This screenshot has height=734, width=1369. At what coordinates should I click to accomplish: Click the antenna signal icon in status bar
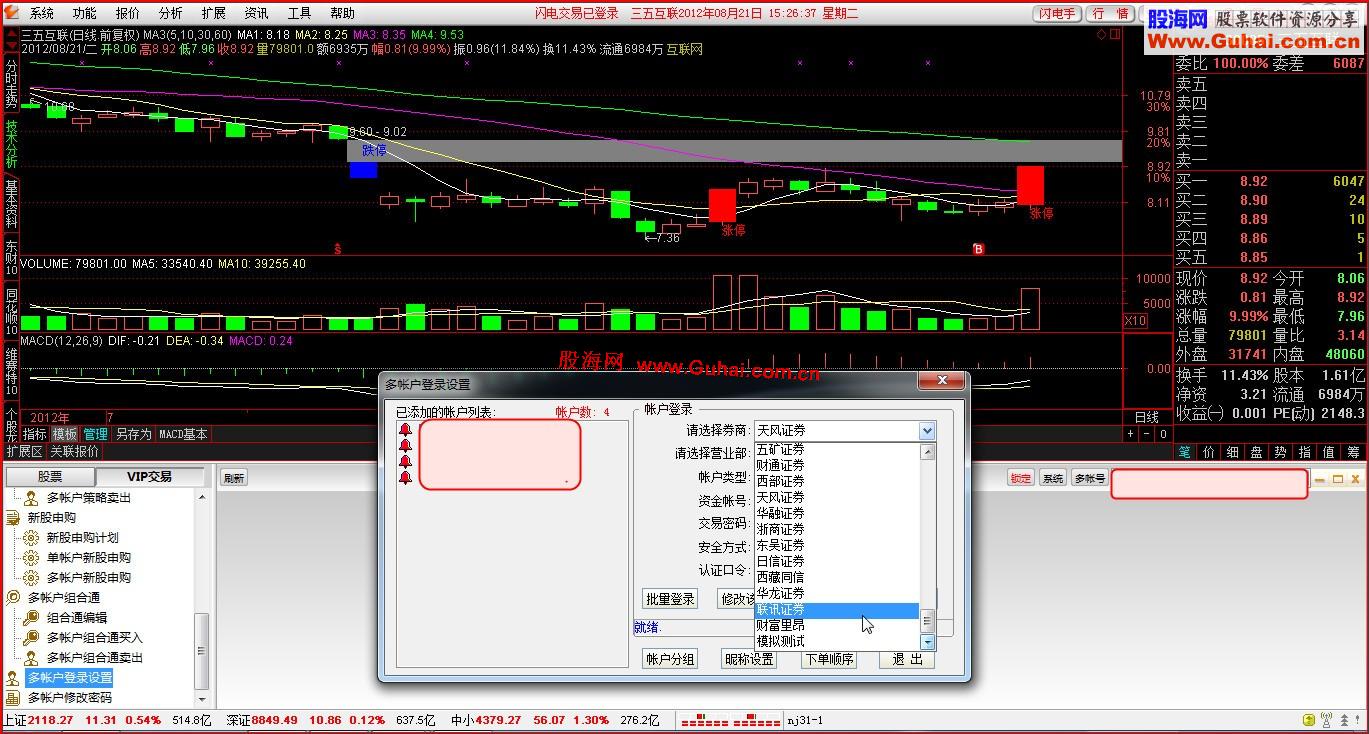pos(1327,720)
